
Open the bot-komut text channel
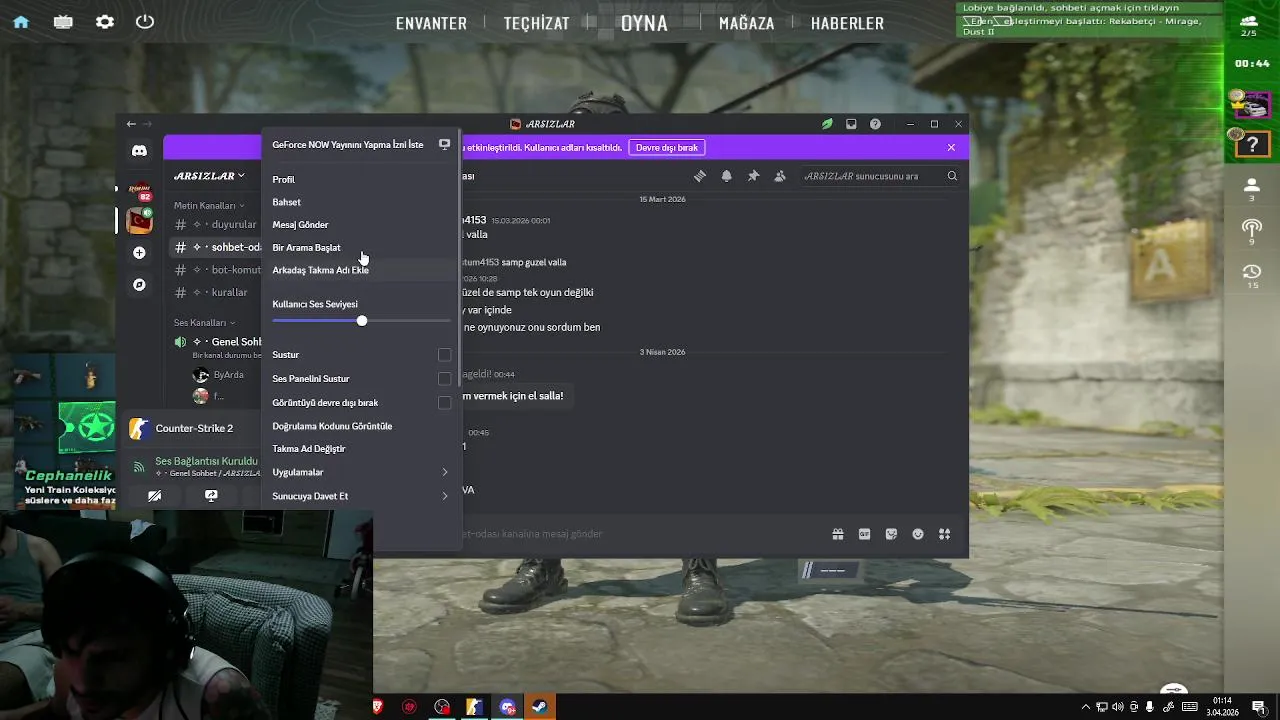pyautogui.click(x=236, y=270)
